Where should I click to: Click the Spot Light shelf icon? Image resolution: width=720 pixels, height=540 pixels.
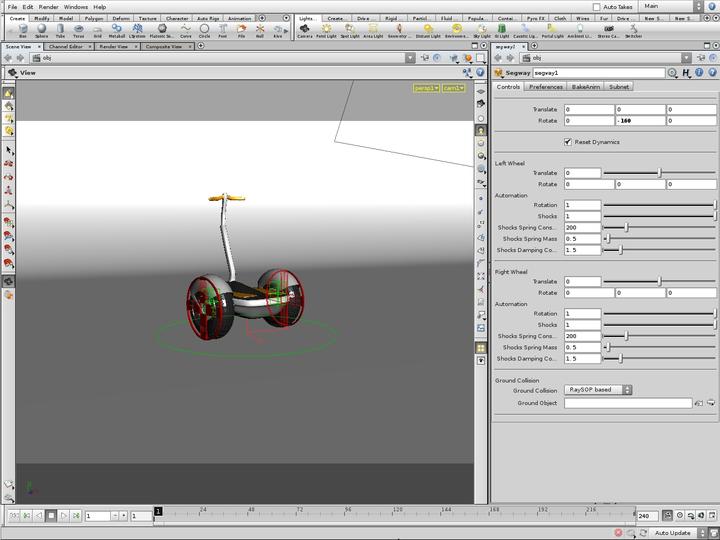pyautogui.click(x=349, y=30)
